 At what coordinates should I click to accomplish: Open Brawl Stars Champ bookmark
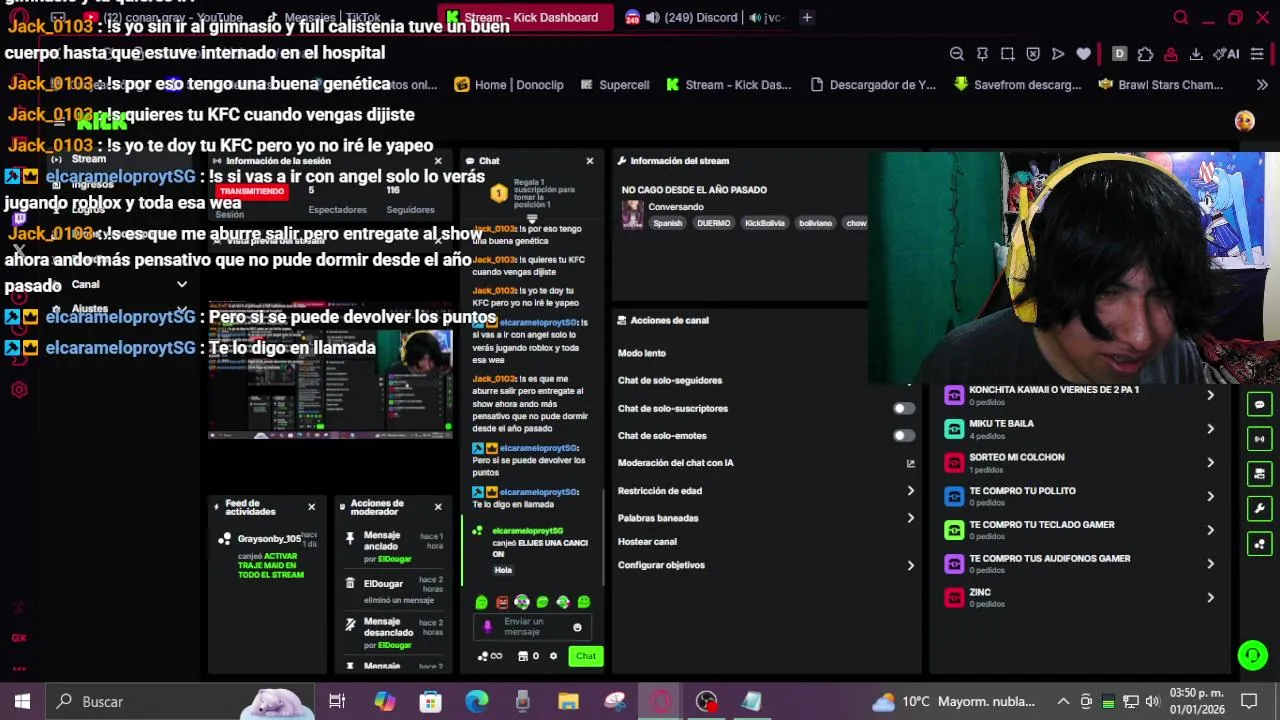click(x=1161, y=85)
